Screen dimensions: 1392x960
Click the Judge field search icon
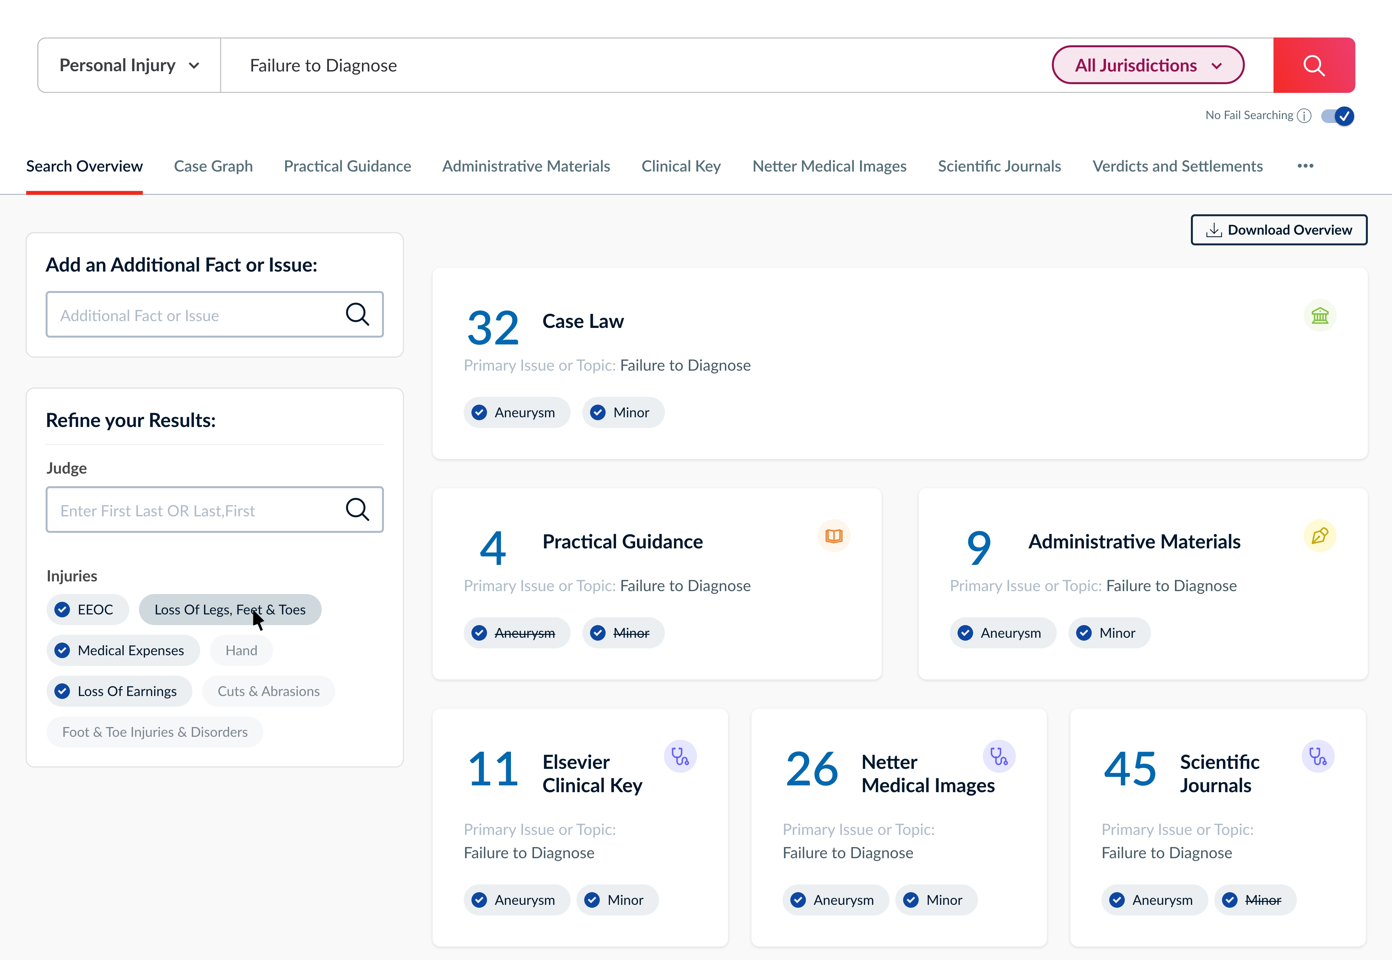pos(357,510)
